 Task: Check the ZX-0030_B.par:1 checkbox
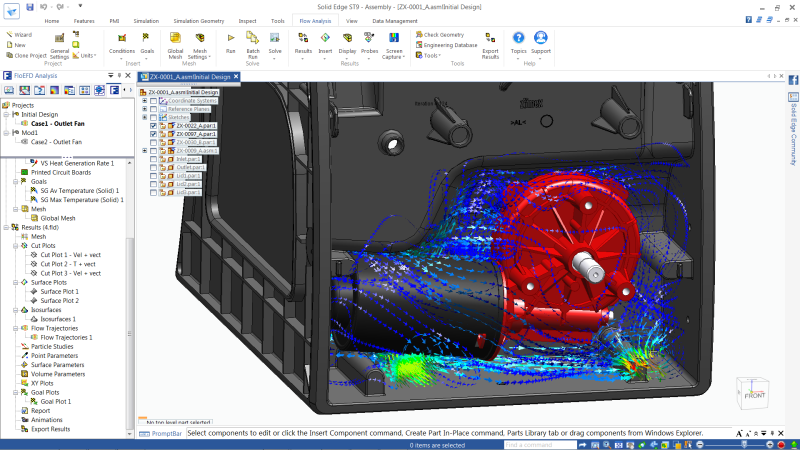(153, 142)
